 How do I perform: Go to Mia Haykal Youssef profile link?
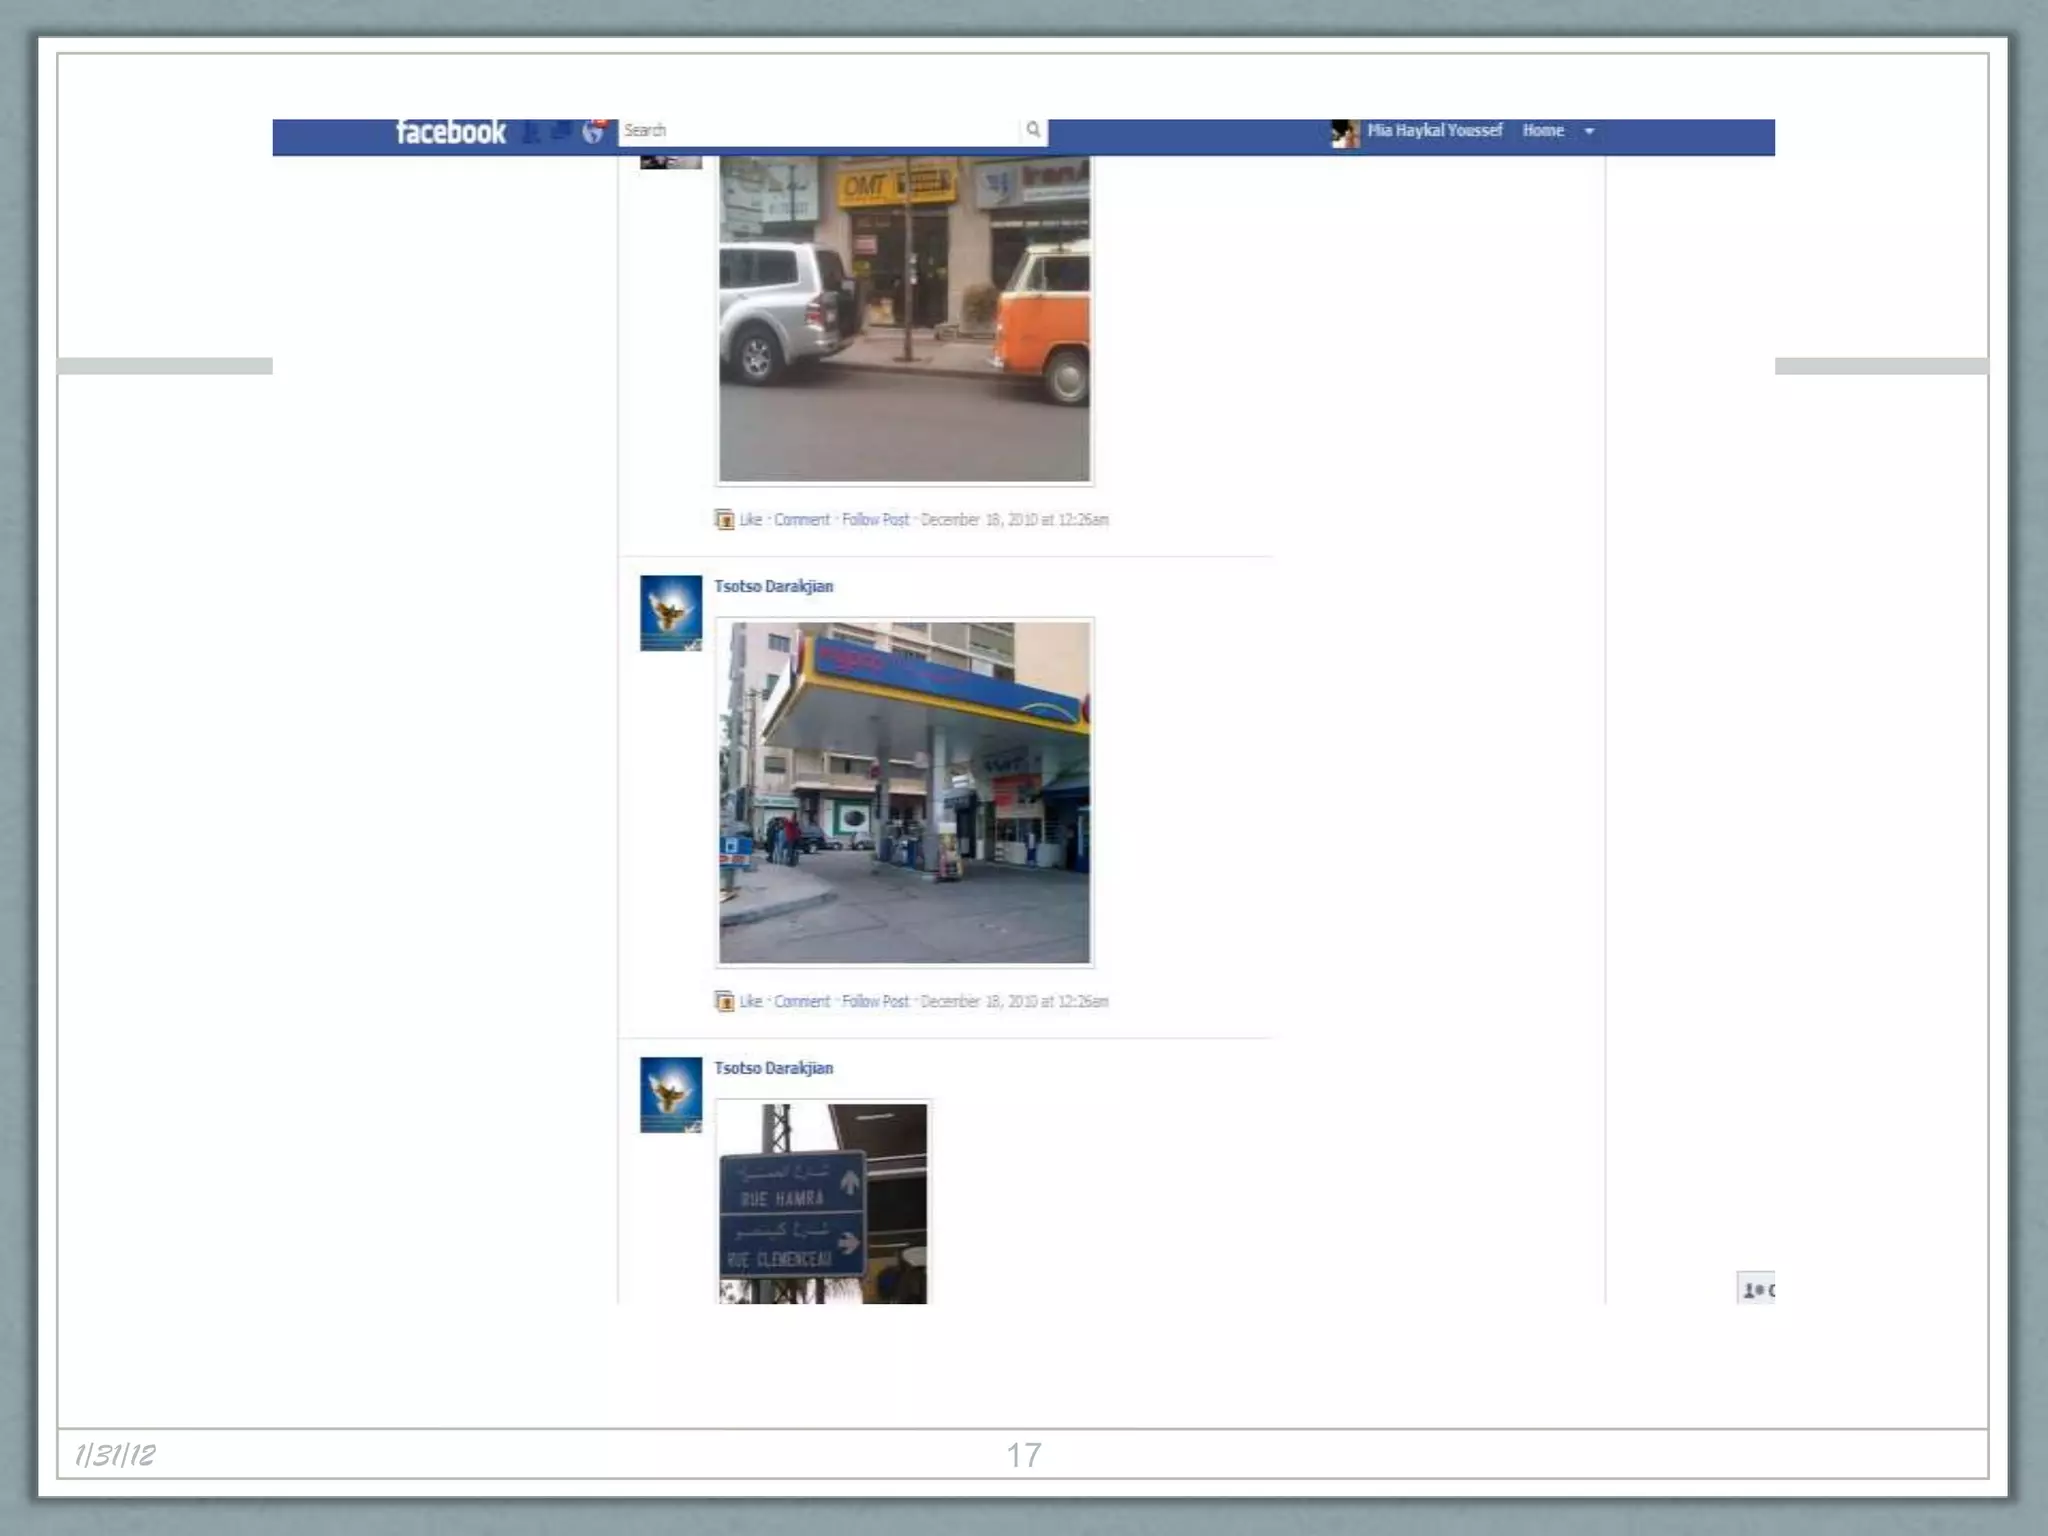click(1434, 130)
